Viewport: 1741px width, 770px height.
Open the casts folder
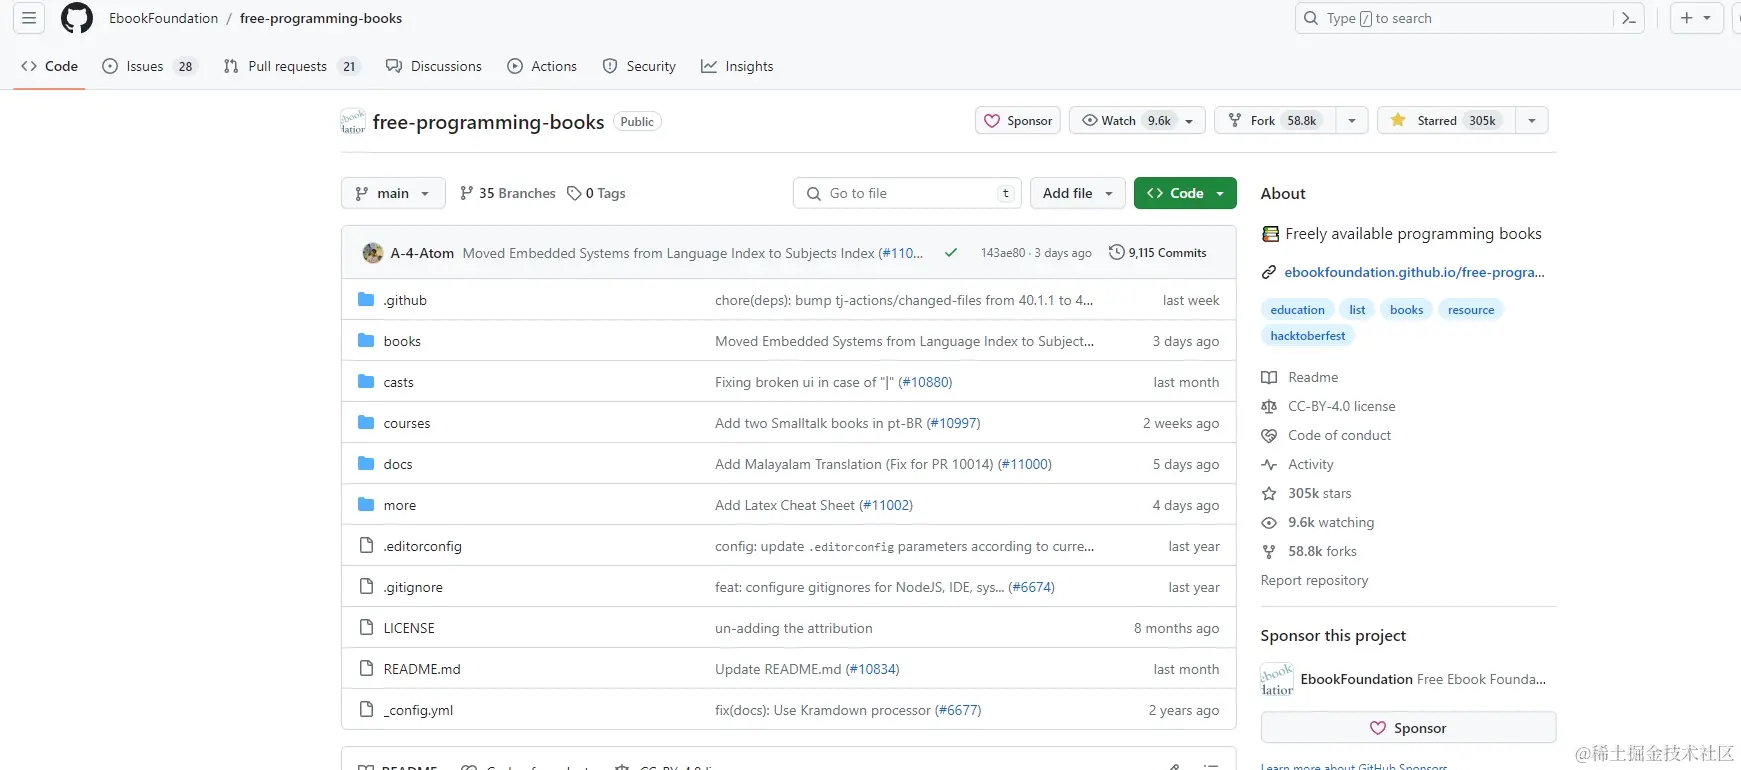[x=398, y=382]
